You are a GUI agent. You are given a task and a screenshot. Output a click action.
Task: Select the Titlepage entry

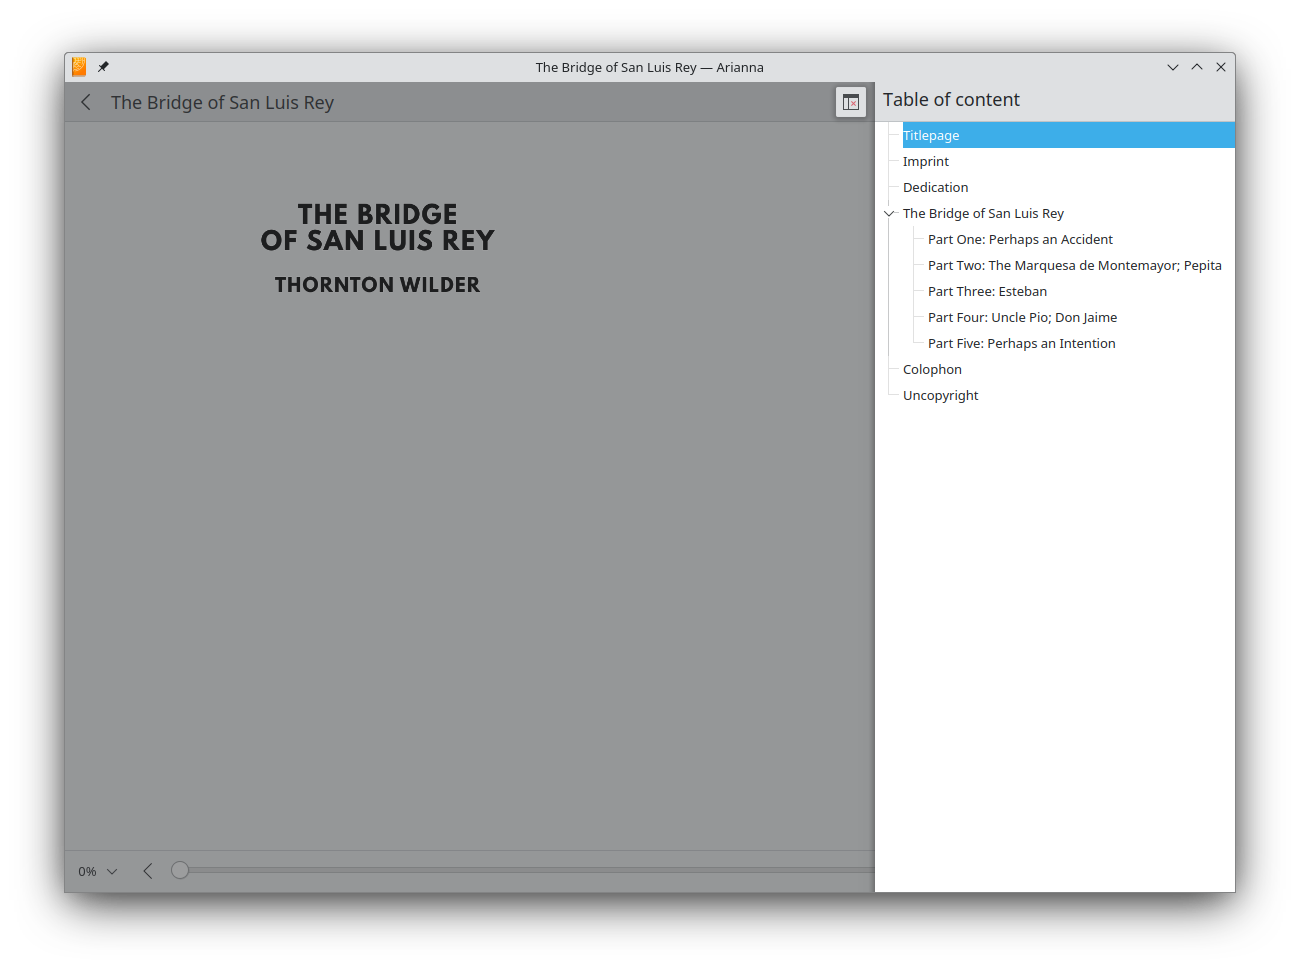[x=1068, y=135]
